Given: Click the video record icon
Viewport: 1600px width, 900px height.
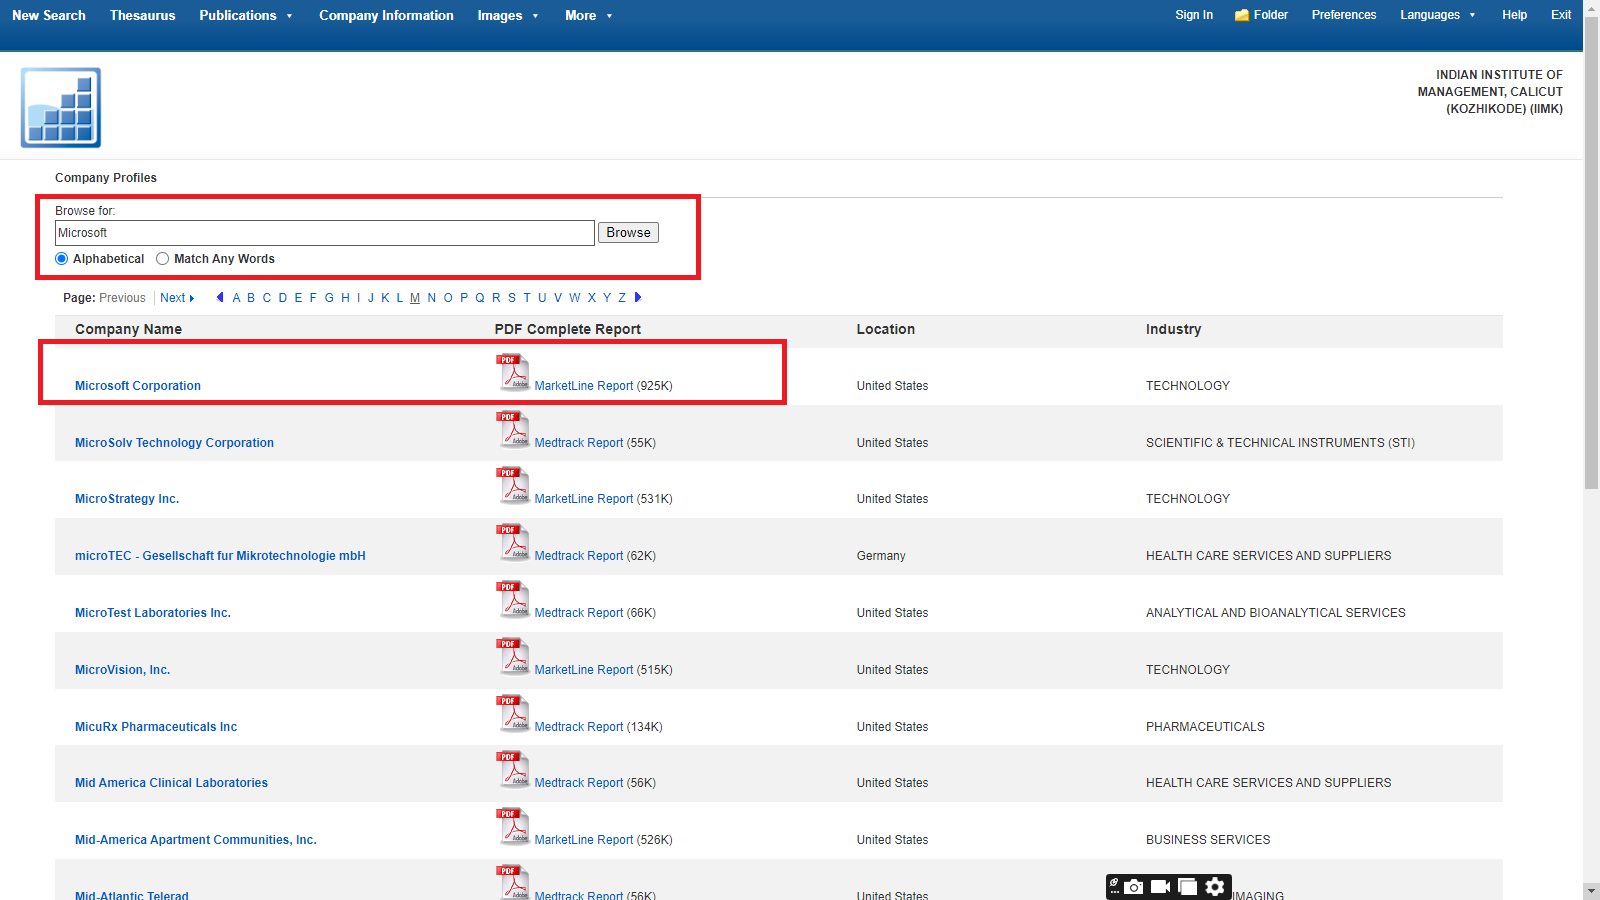Looking at the screenshot, I should (1160, 887).
